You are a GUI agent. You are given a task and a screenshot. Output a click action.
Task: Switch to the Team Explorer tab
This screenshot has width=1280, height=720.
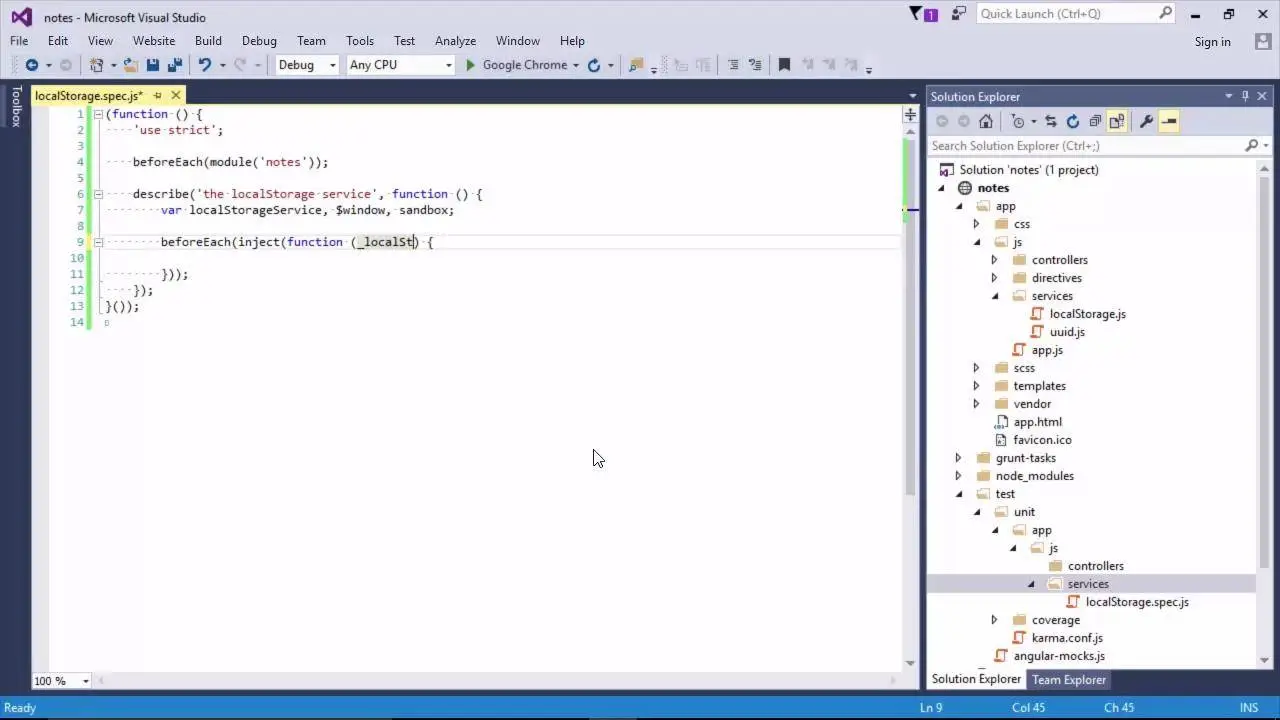pyautogui.click(x=1069, y=680)
